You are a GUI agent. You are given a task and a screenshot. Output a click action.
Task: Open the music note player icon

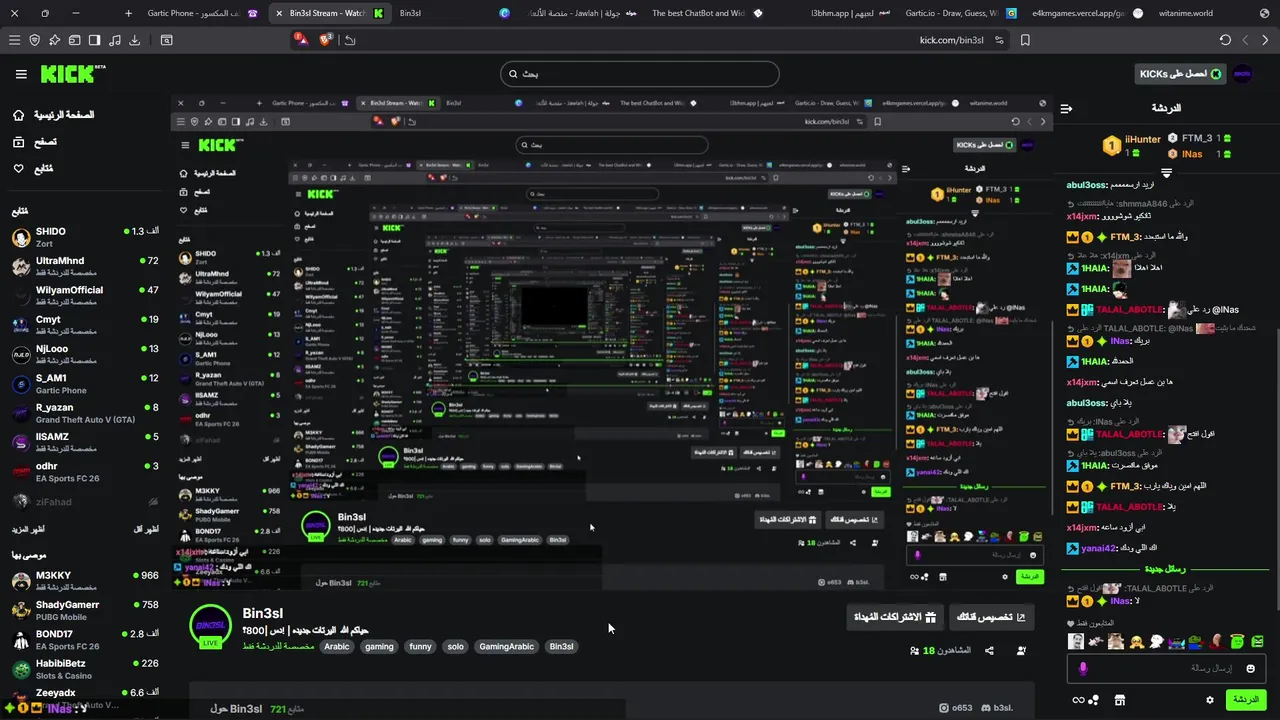(114, 40)
